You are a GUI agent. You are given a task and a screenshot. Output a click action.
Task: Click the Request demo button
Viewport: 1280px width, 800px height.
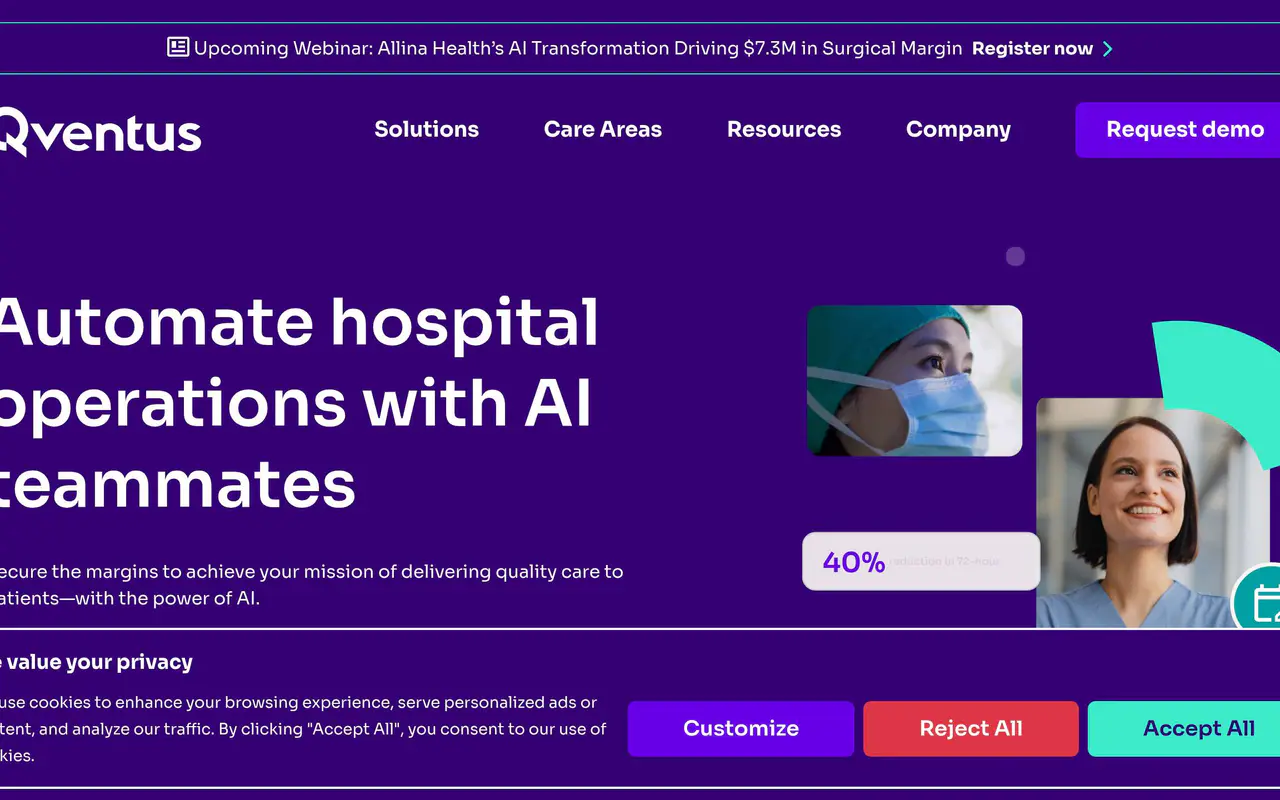pyautogui.click(x=1178, y=130)
